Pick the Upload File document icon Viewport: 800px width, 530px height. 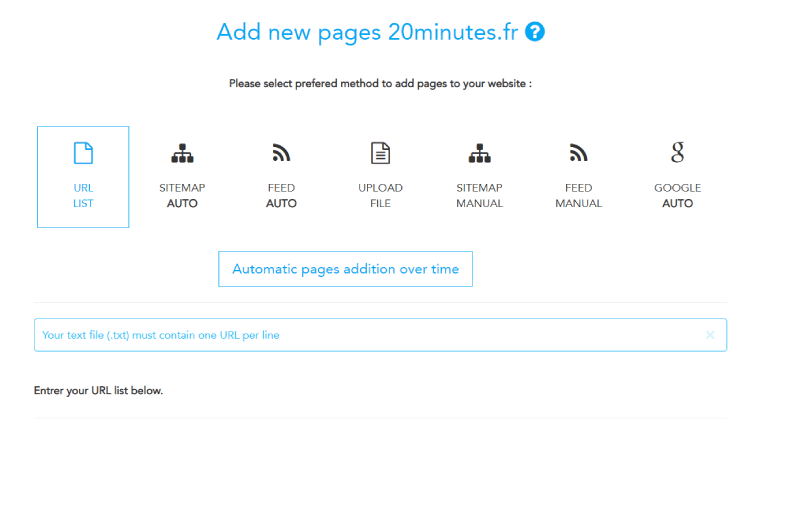pos(380,153)
